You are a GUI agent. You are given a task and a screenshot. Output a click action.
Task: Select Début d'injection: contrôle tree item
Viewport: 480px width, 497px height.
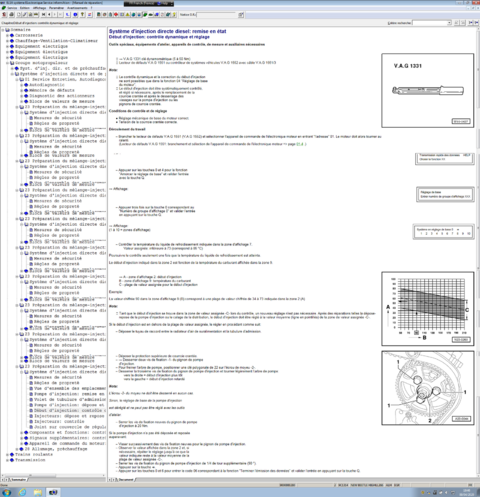(x=70, y=410)
